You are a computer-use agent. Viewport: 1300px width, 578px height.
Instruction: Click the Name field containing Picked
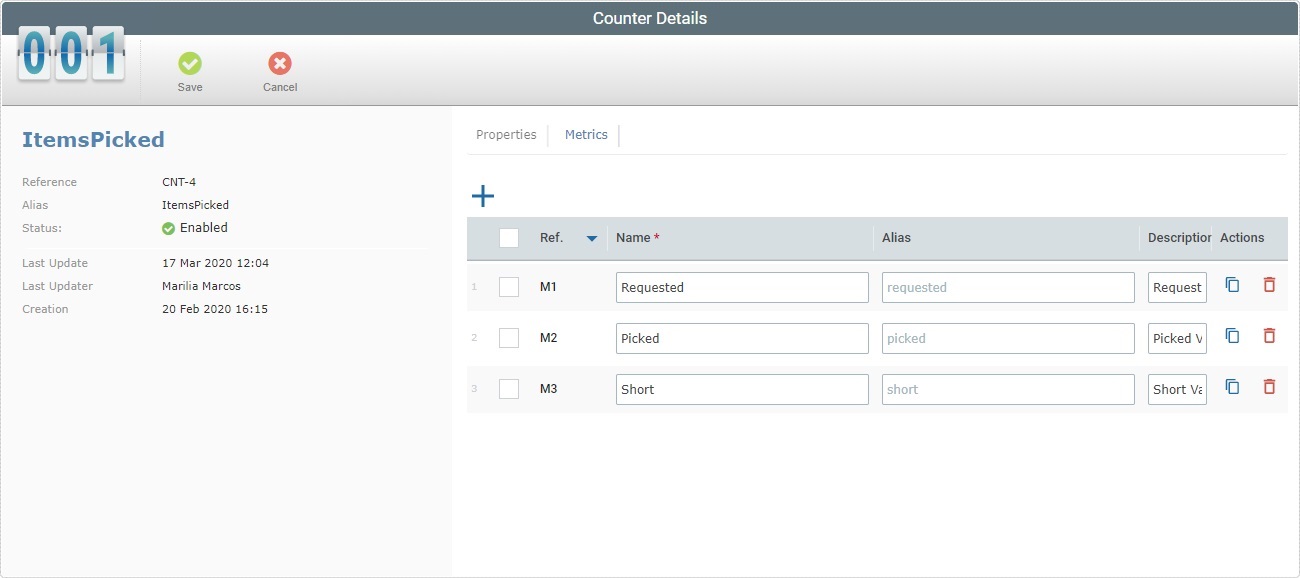click(x=742, y=338)
